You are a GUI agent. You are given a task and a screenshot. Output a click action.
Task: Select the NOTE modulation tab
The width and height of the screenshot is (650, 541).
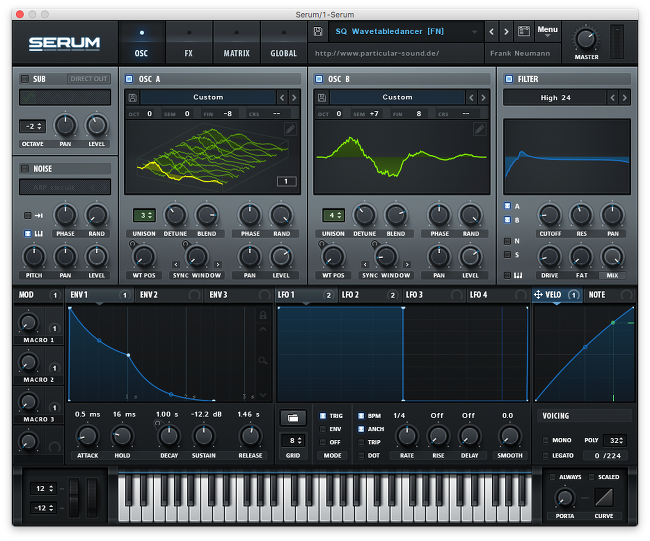point(610,295)
